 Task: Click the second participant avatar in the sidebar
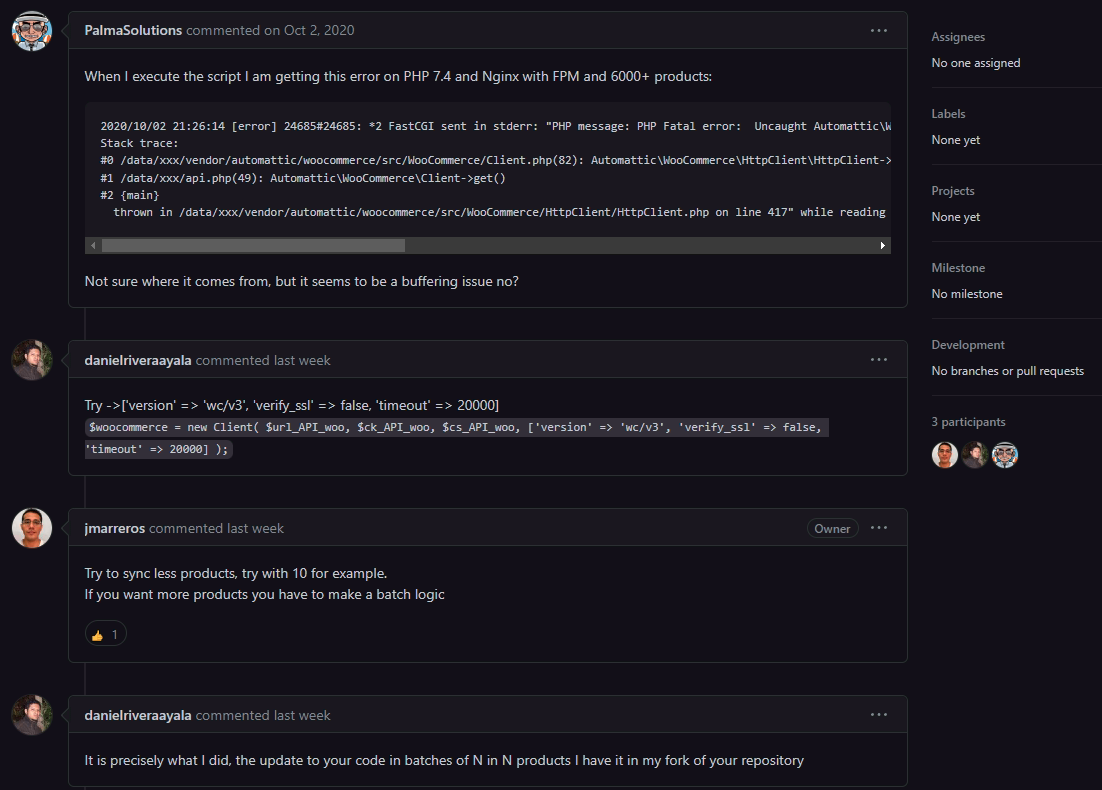click(974, 455)
